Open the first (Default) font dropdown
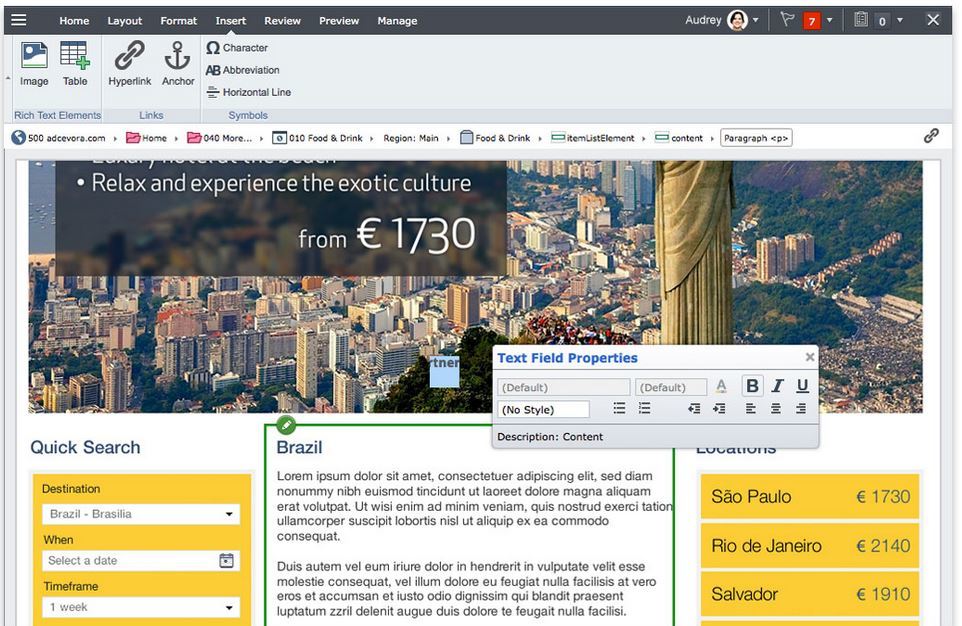 pyautogui.click(x=564, y=387)
